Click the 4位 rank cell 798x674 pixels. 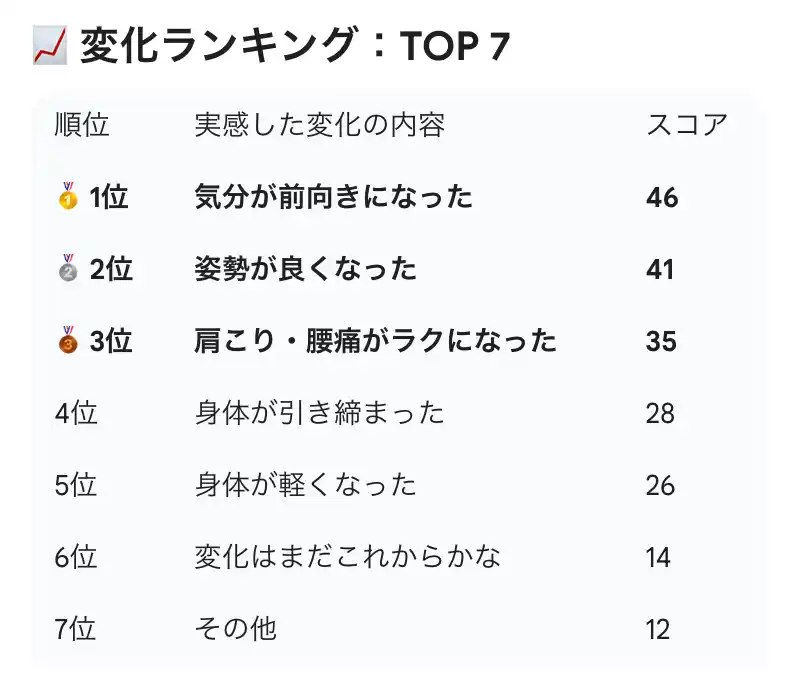76,414
